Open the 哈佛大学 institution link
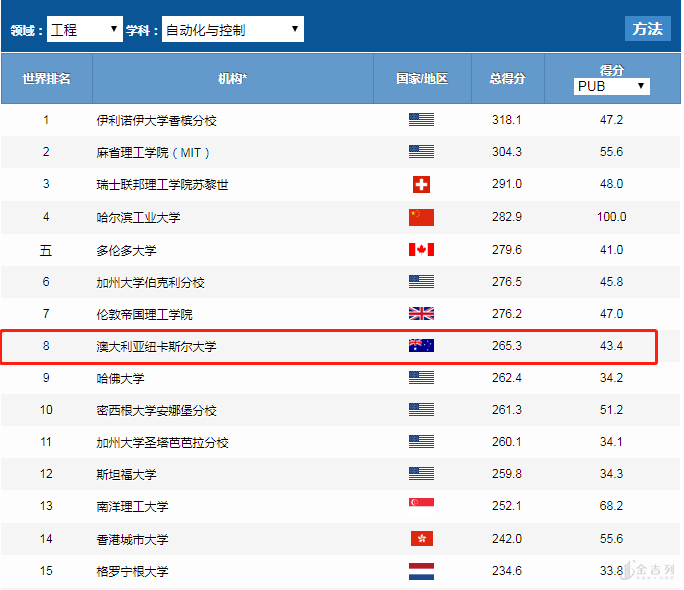Image resolution: width=684 pixels, height=590 pixels. (120, 378)
